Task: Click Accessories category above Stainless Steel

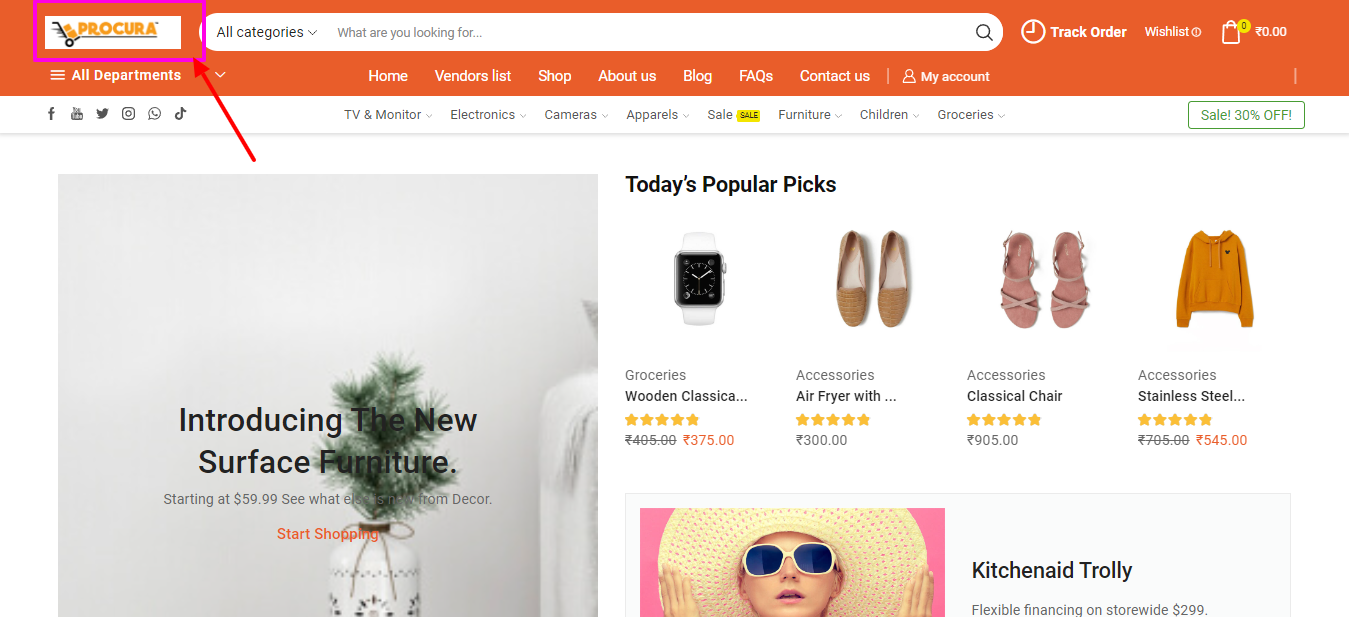Action: 1177,375
